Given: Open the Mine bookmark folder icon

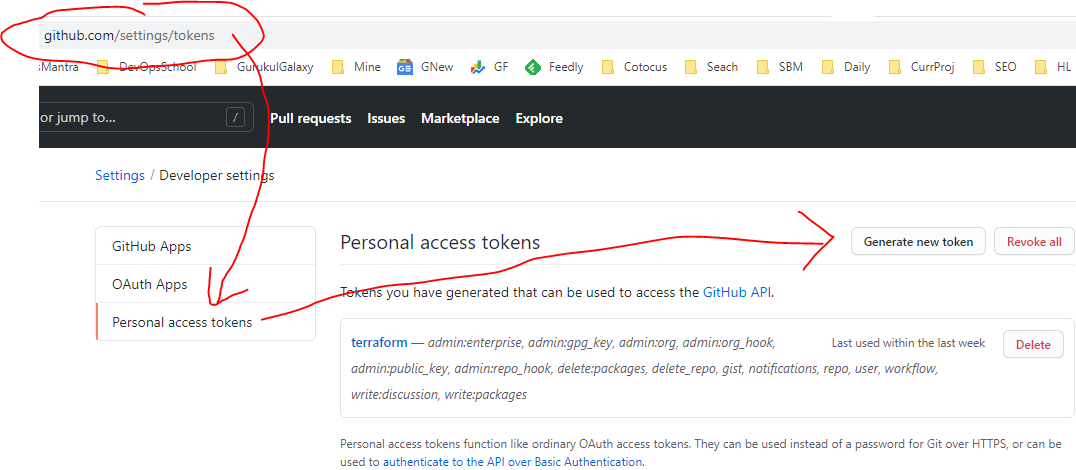Looking at the screenshot, I should (338, 67).
